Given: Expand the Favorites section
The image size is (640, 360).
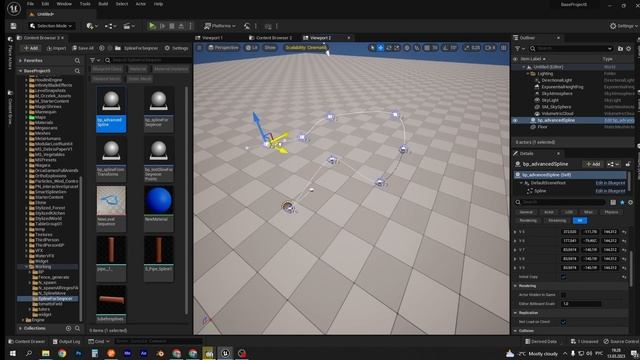Looking at the screenshot, I should pyautogui.click(x=20, y=60).
